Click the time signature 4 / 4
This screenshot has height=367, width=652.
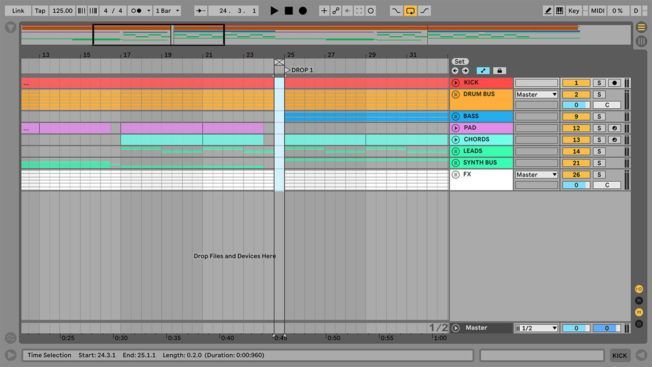113,11
